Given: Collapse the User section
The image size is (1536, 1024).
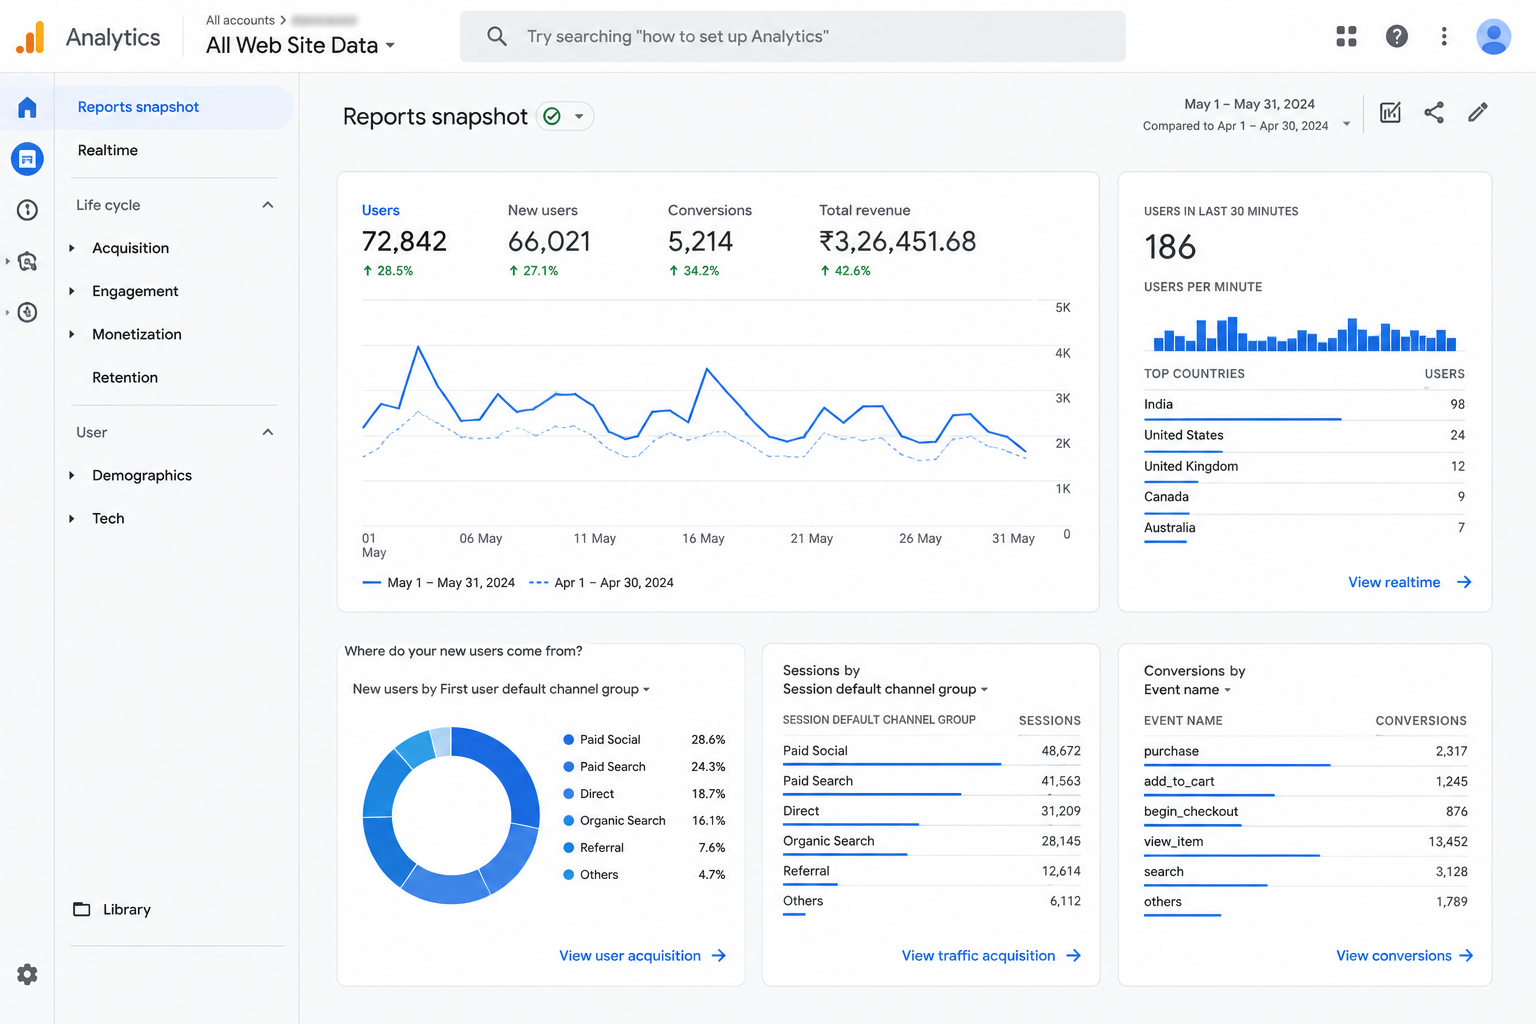Looking at the screenshot, I should click(x=268, y=432).
